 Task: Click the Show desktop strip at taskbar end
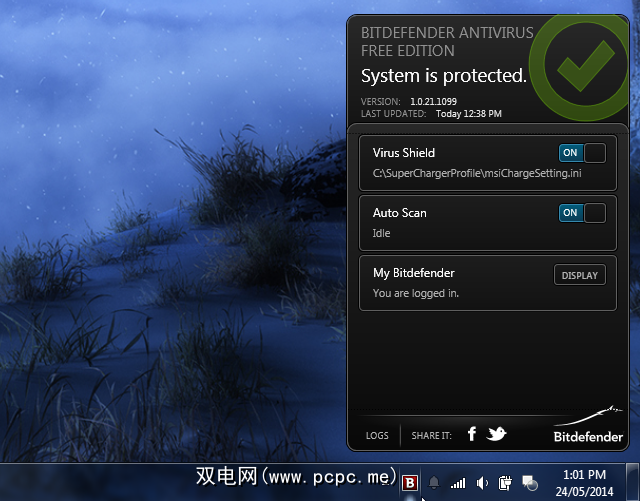(633, 482)
